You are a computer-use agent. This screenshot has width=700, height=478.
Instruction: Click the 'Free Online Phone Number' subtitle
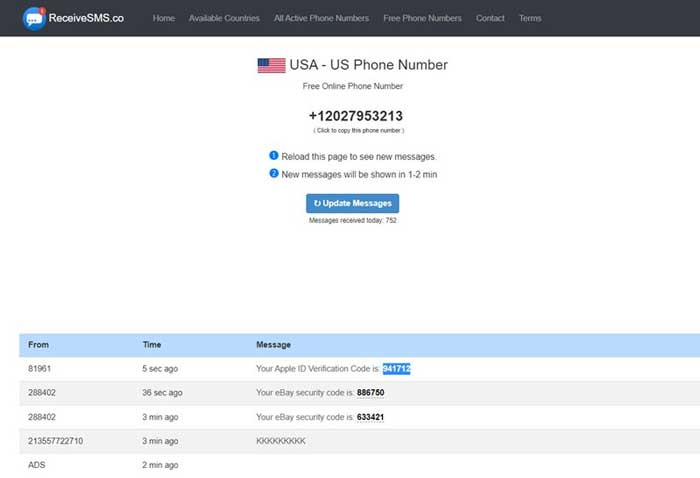coord(353,86)
